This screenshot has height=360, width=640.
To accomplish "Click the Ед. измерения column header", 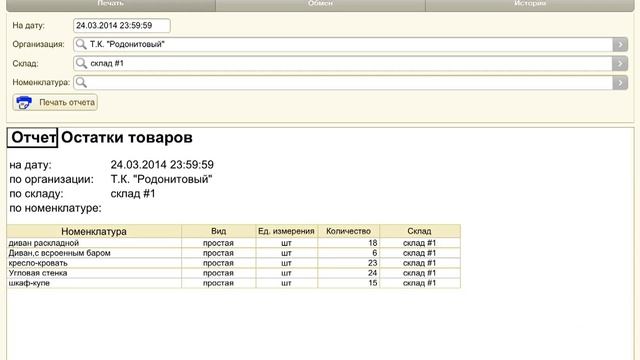I will pos(287,231).
